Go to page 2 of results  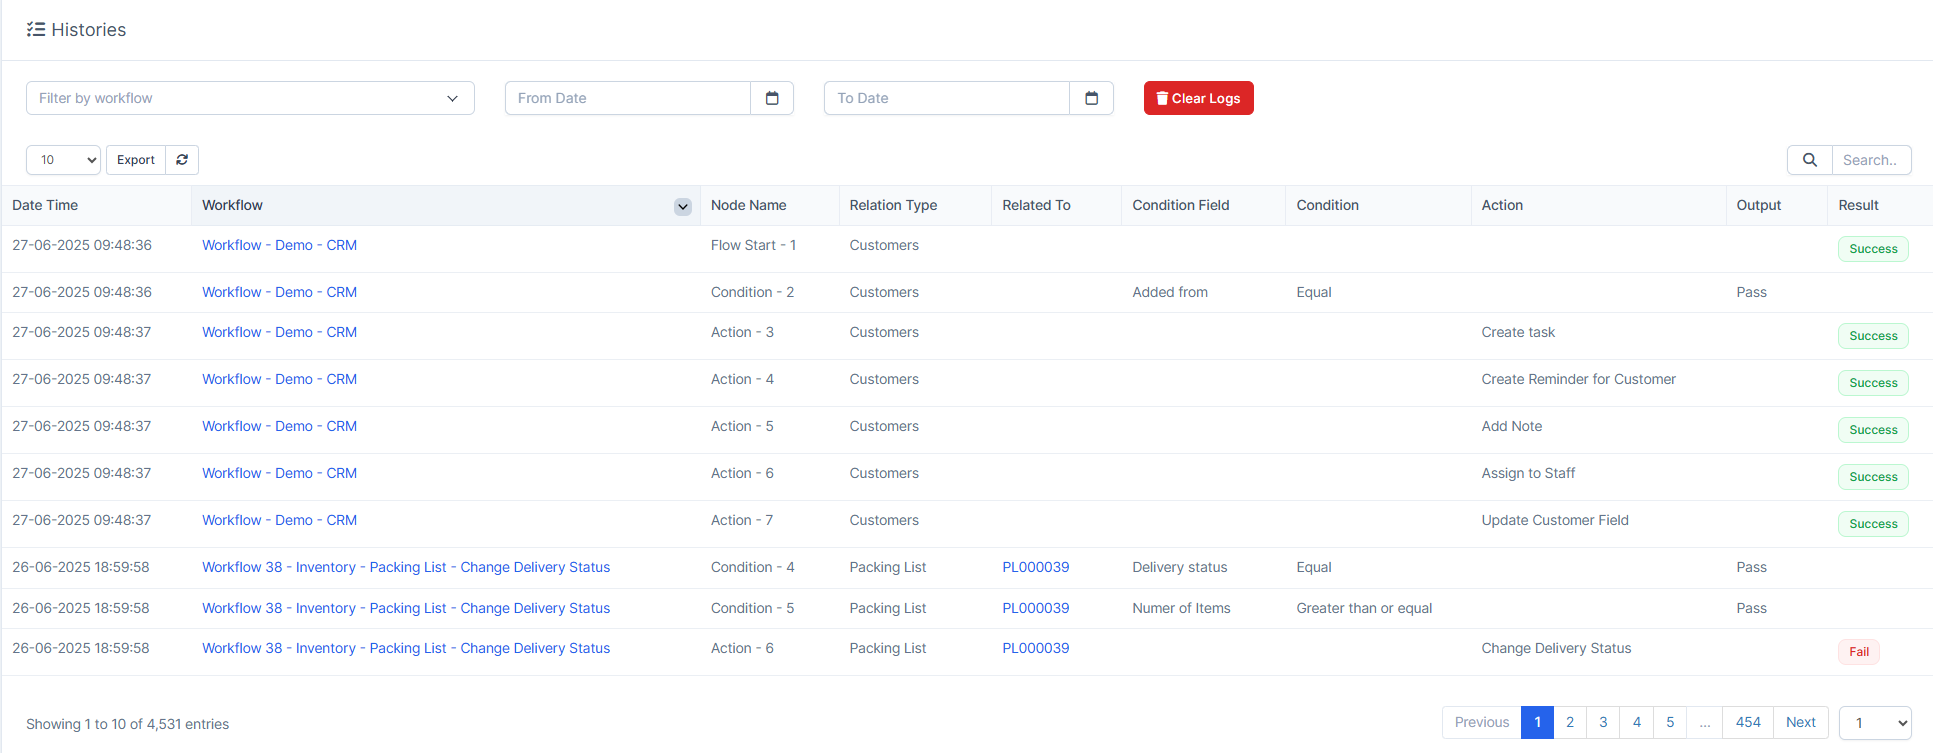1570,722
